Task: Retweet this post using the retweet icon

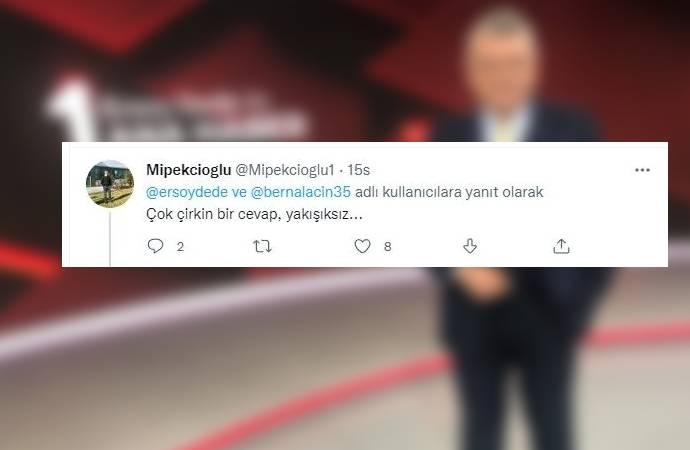Action: [263, 246]
